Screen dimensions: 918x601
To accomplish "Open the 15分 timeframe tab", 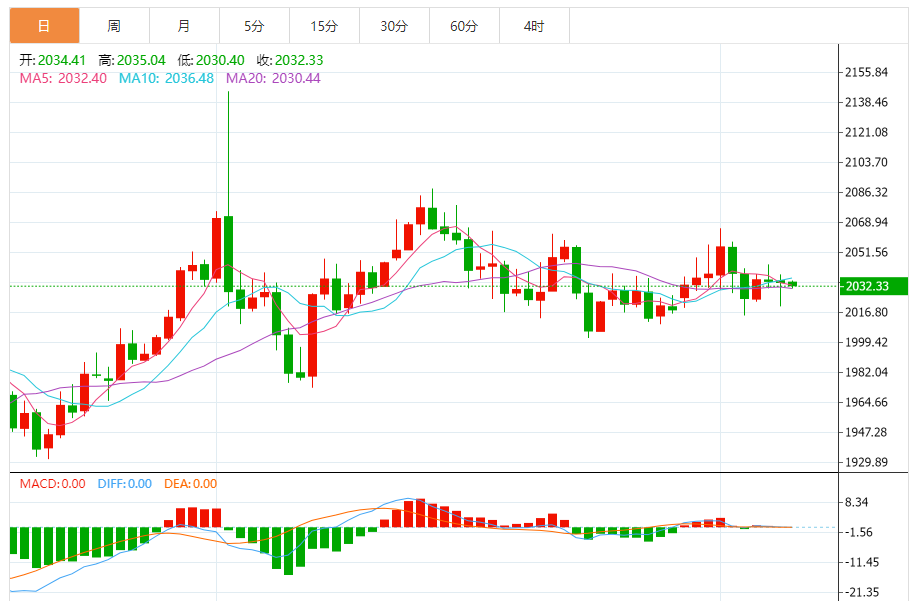I will [x=324, y=26].
